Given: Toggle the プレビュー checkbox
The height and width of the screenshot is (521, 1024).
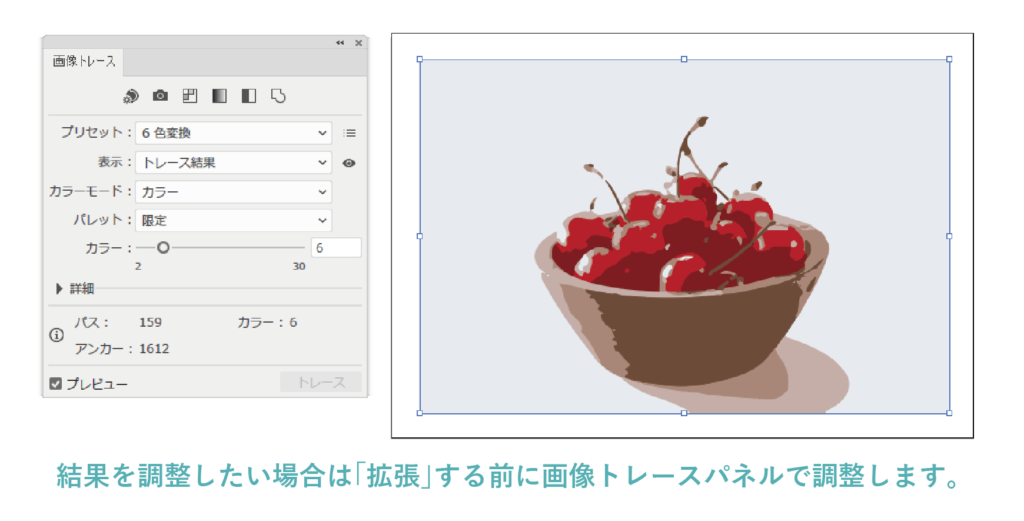Looking at the screenshot, I should [56, 384].
